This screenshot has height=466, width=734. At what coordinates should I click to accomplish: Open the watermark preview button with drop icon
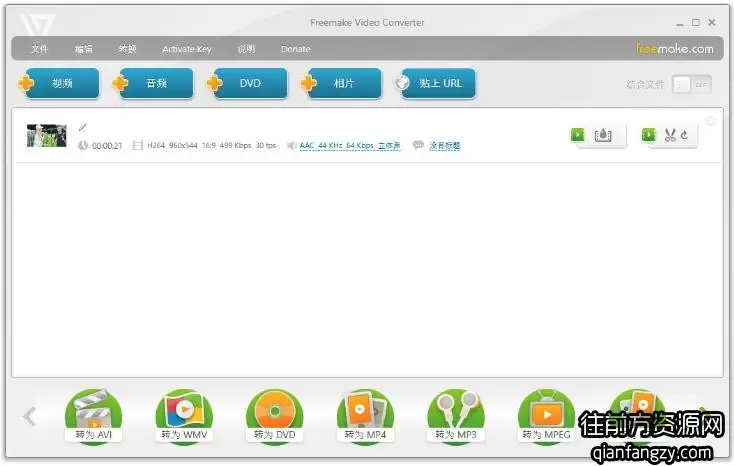(598, 135)
